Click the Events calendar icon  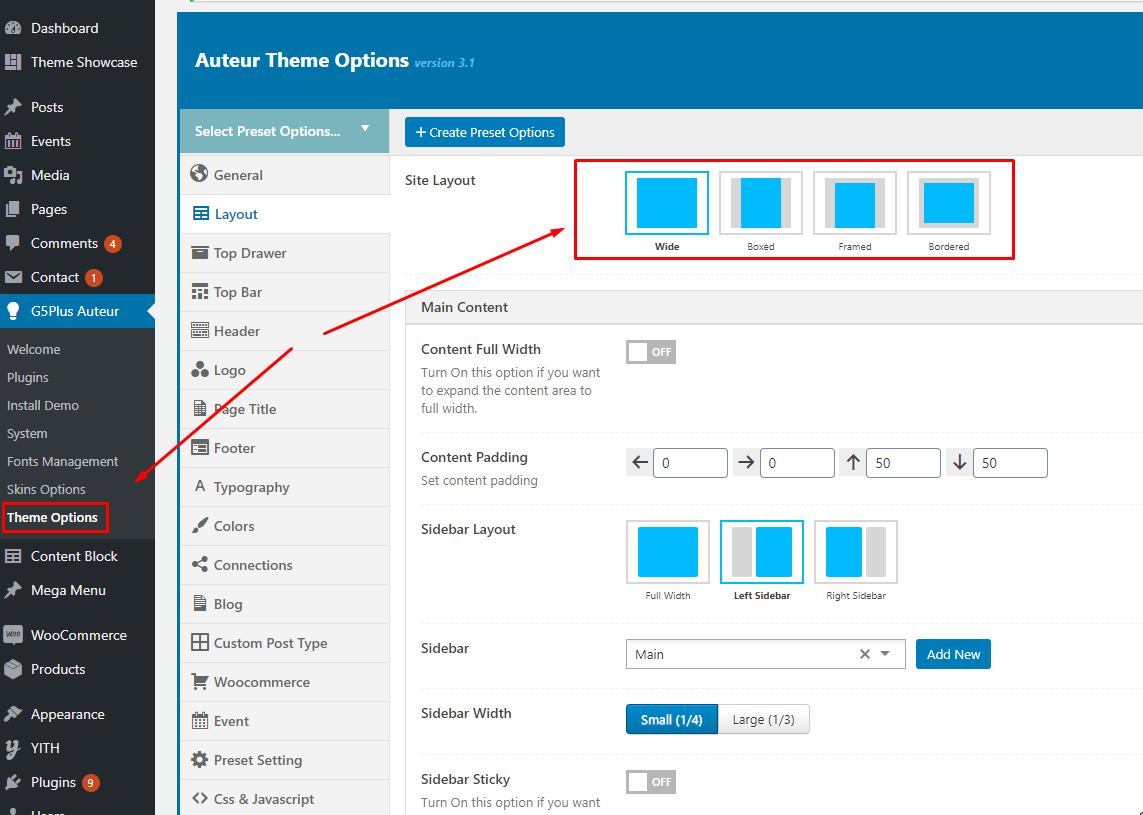tap(12, 141)
